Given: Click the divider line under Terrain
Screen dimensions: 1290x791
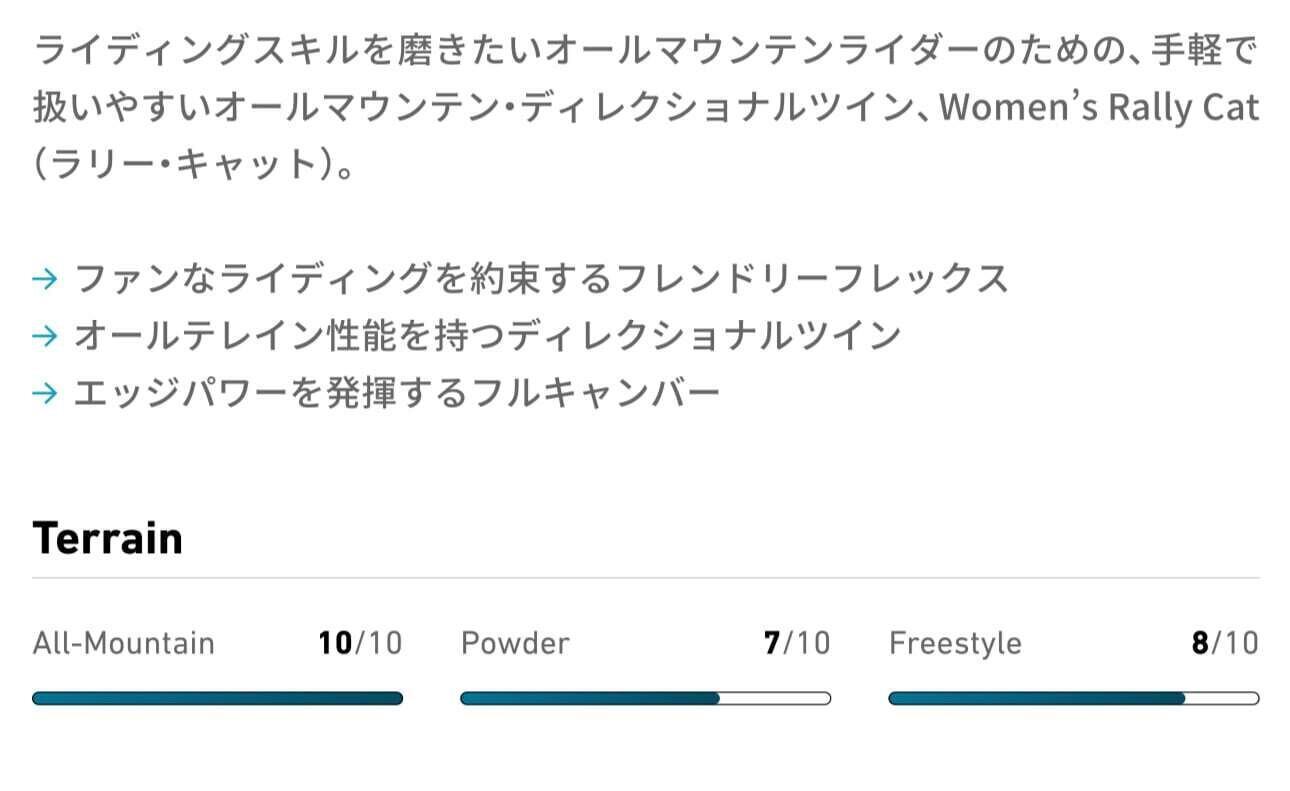Looking at the screenshot, I should pyautogui.click(x=645, y=578).
